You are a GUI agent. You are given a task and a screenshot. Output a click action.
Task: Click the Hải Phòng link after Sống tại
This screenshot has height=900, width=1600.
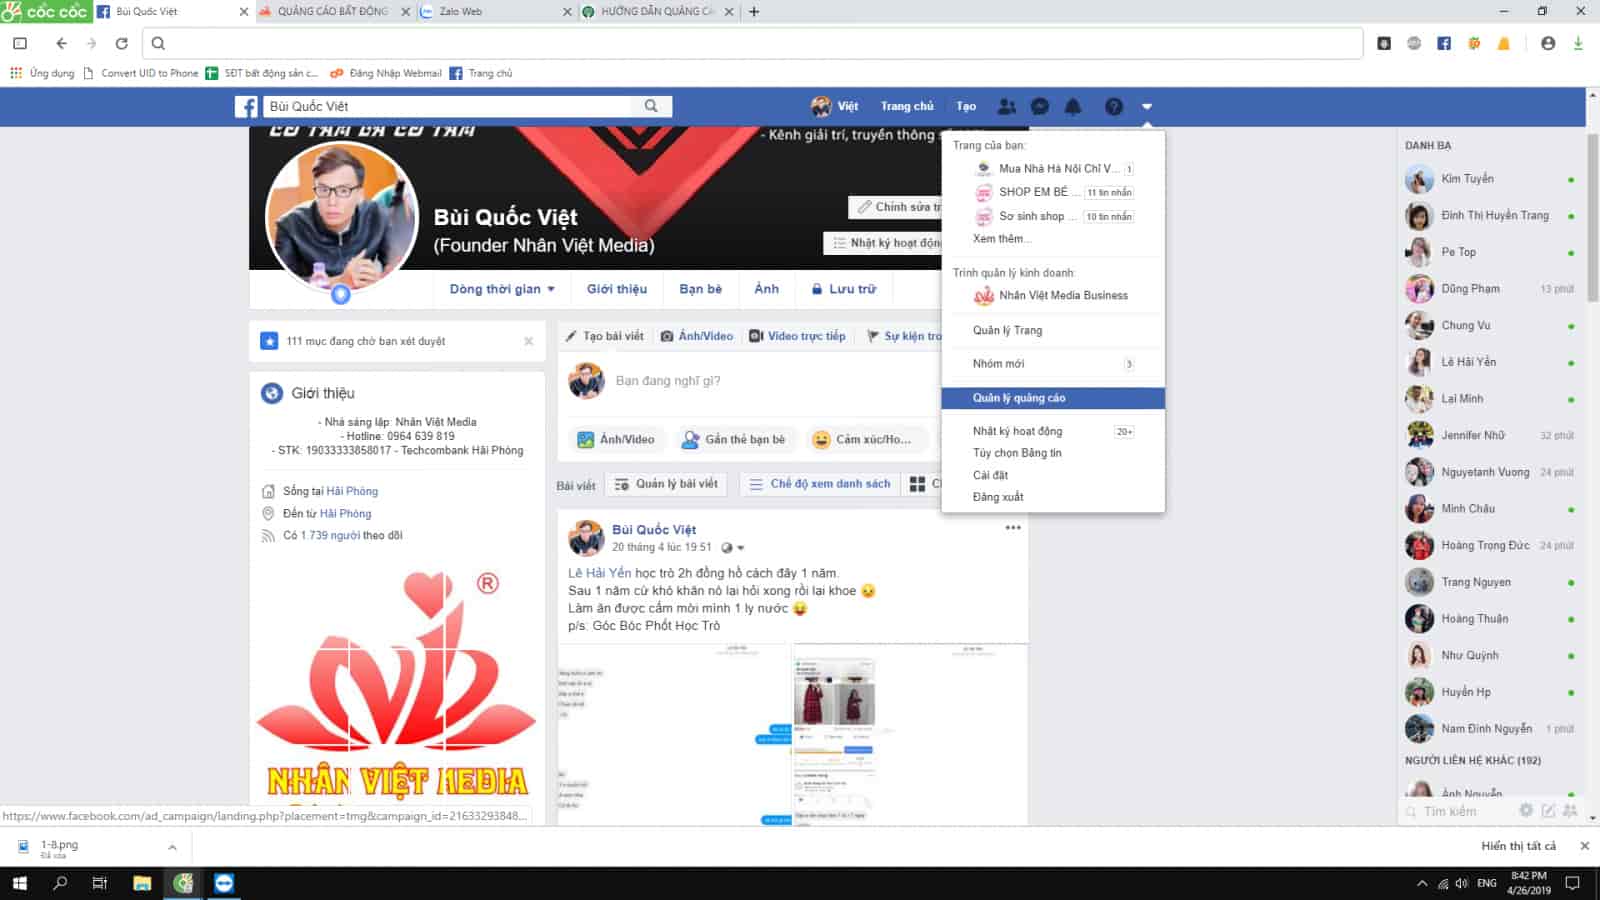coord(352,491)
